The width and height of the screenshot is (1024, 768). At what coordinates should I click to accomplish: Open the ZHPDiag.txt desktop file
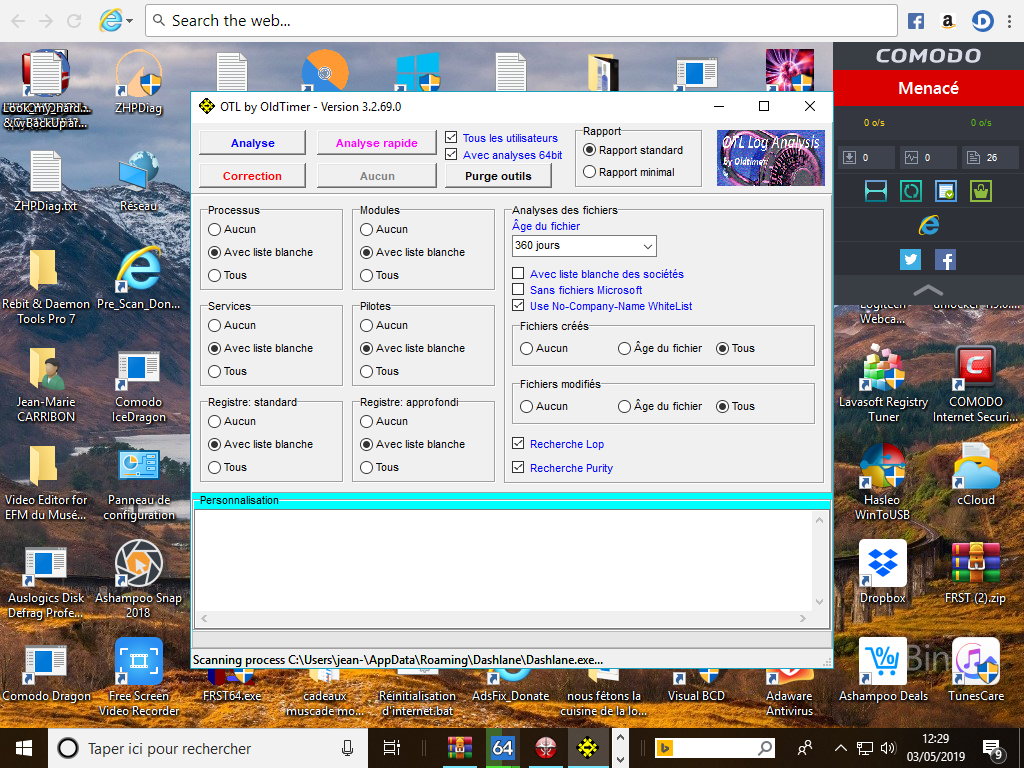click(46, 181)
